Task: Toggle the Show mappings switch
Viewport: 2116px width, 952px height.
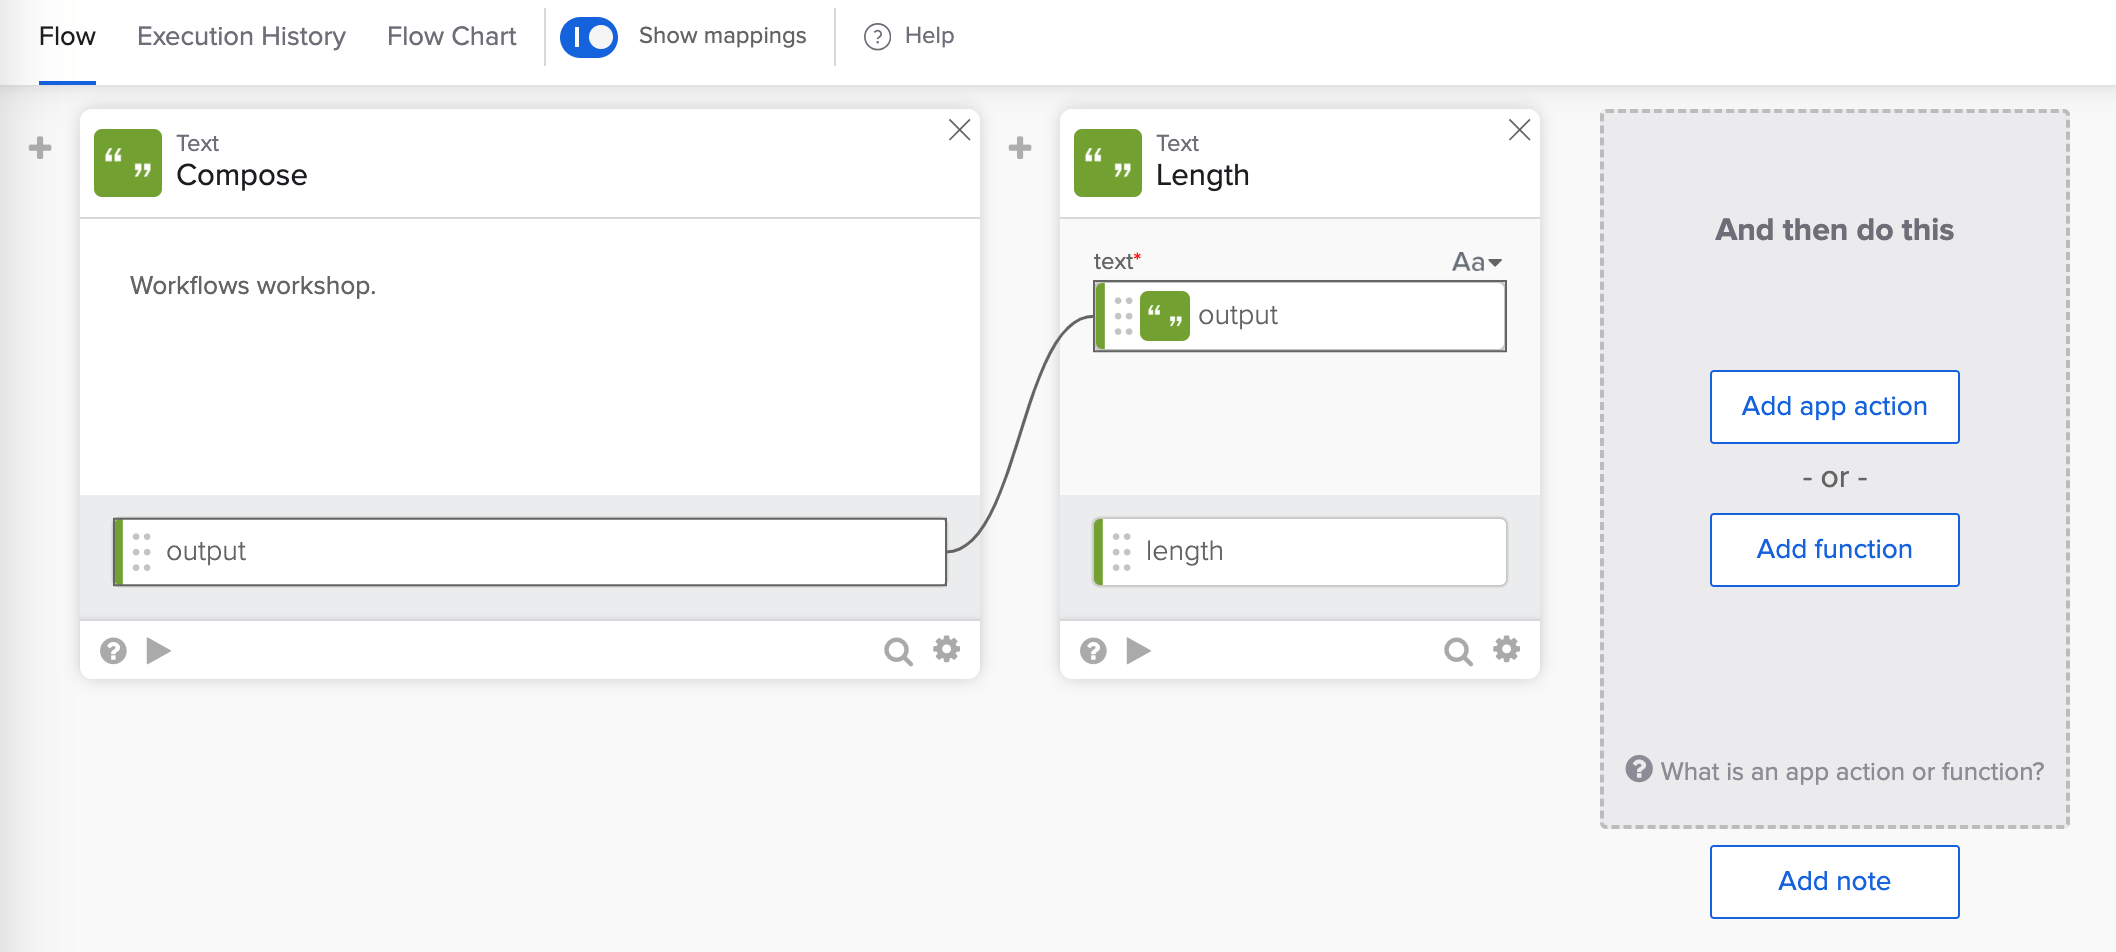Action: click(589, 37)
